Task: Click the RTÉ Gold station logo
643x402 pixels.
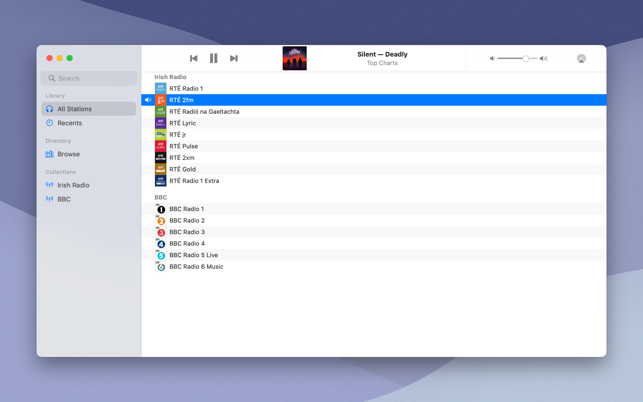Action: [x=161, y=169]
